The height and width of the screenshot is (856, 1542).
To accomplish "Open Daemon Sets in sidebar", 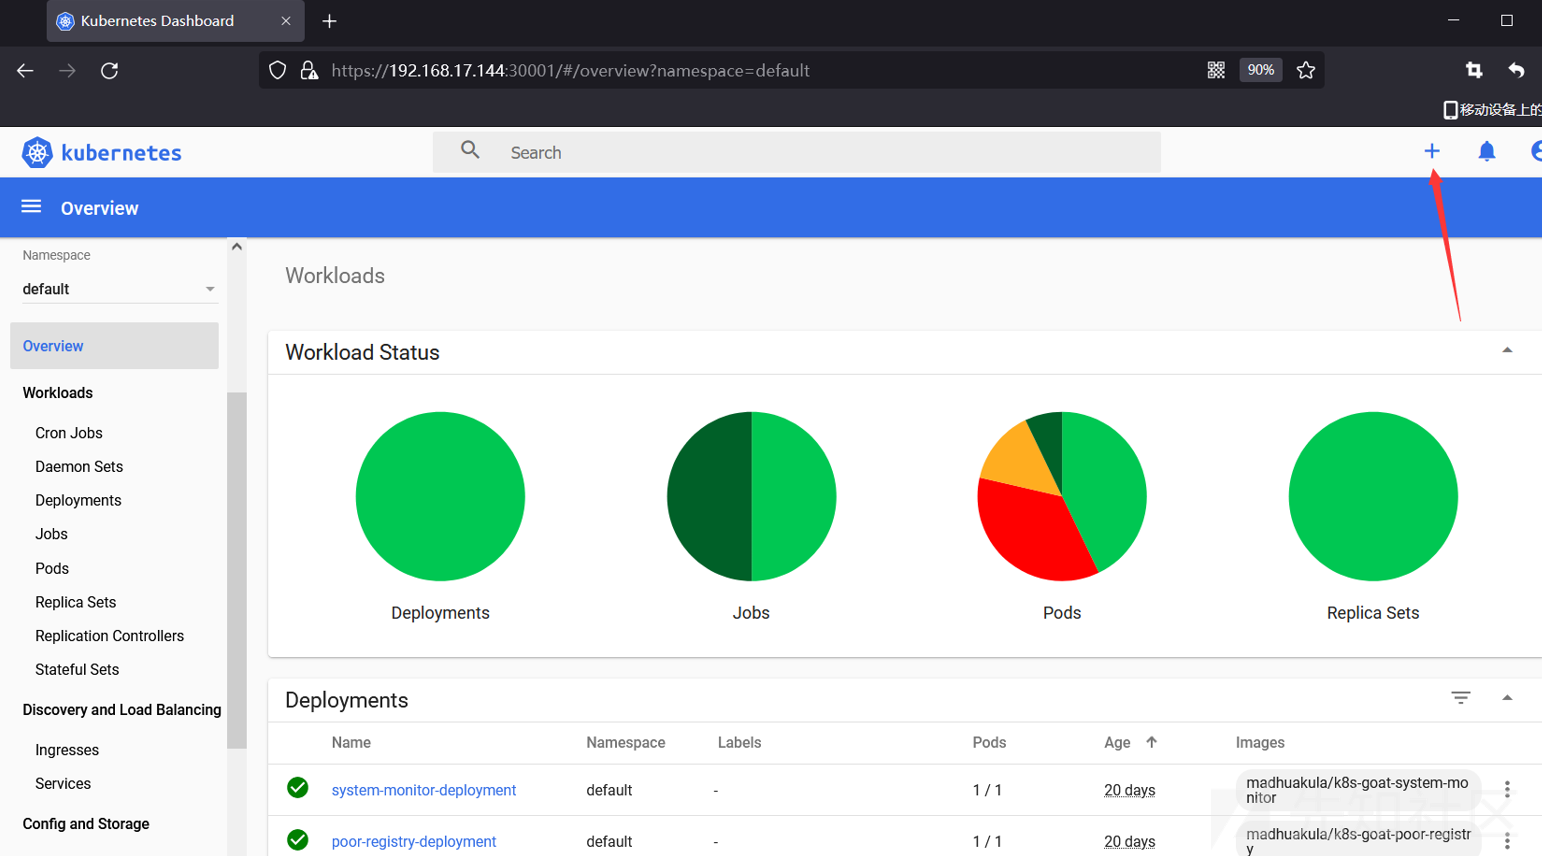I will [x=79, y=467].
